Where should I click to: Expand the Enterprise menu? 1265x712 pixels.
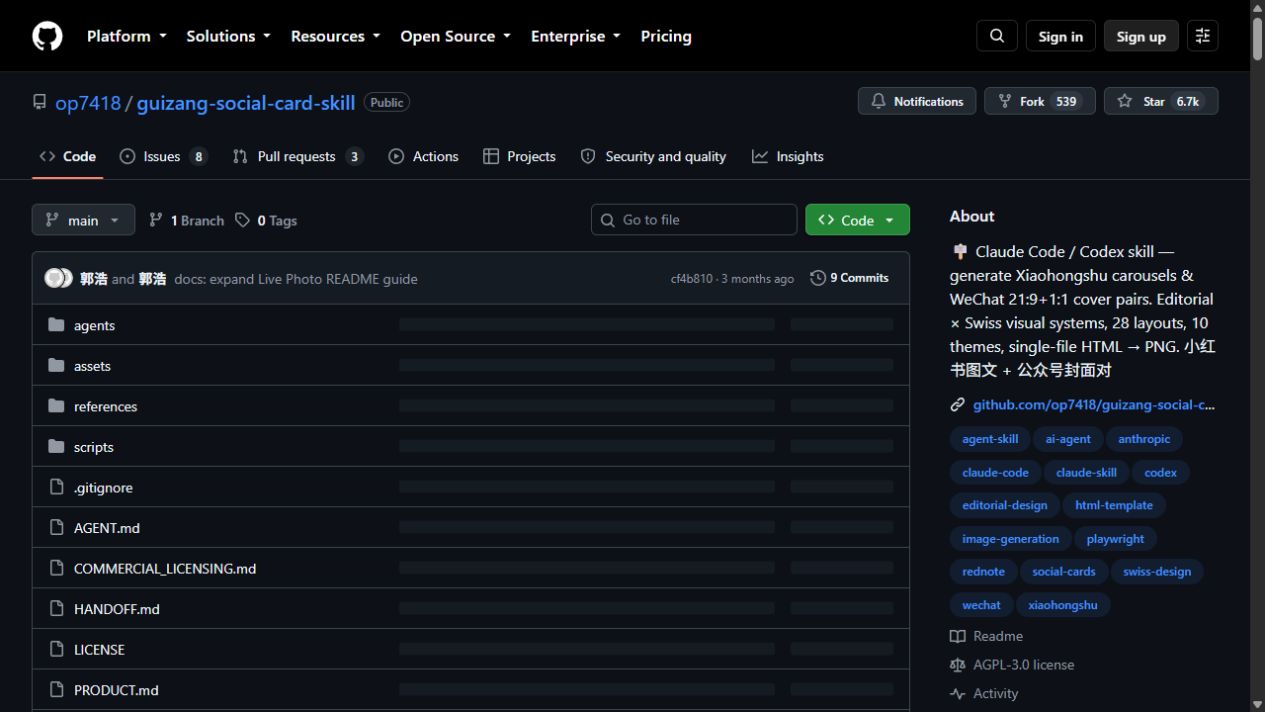point(575,36)
